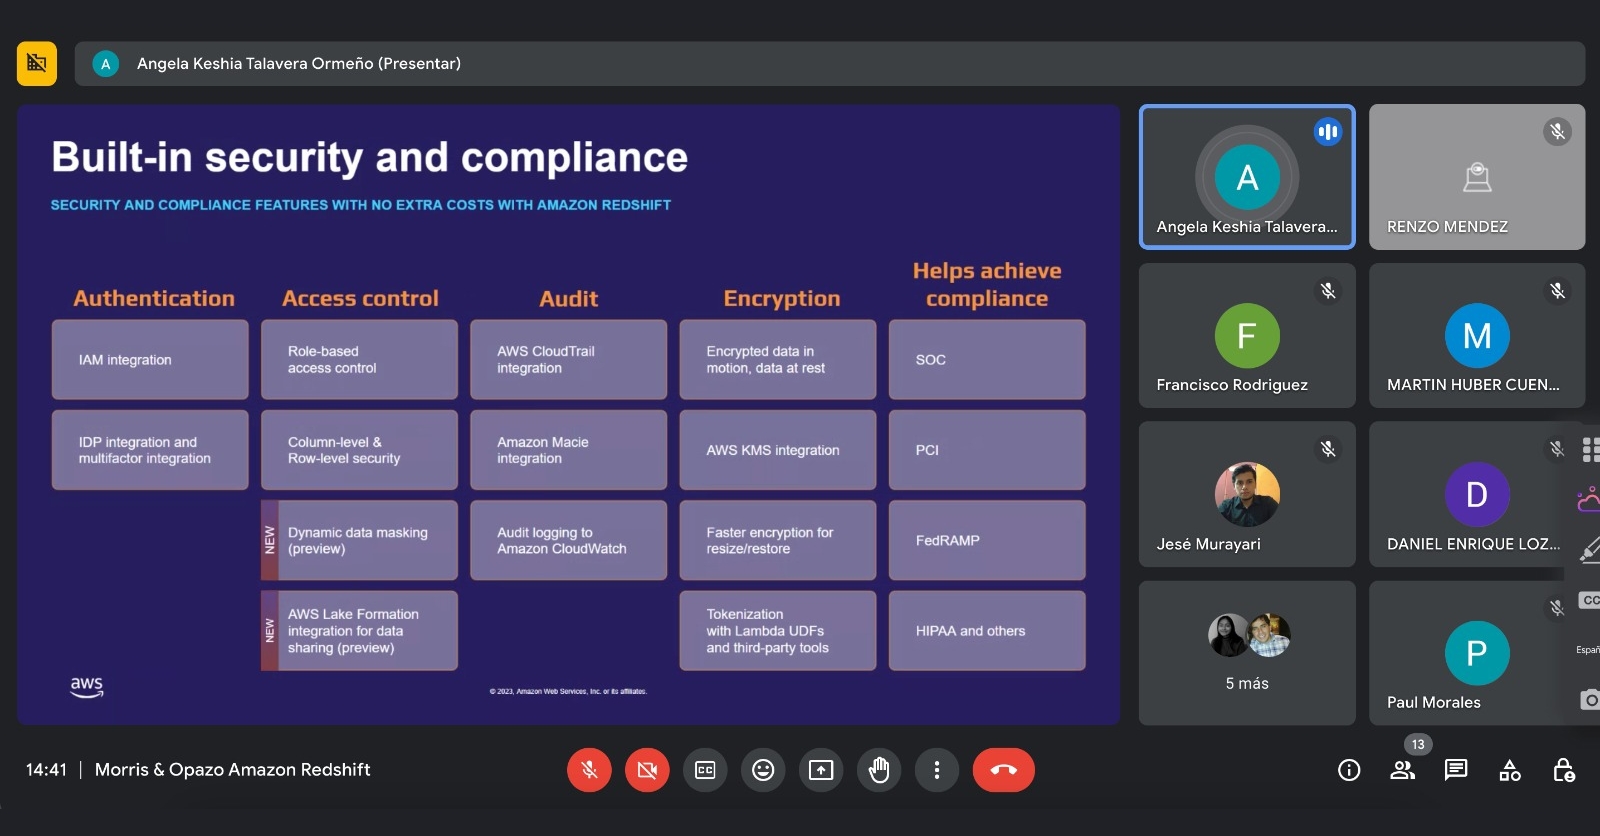The image size is (1600, 836).
Task: Click the muted mic icon on Paul Morales's tile
Action: (x=1557, y=607)
